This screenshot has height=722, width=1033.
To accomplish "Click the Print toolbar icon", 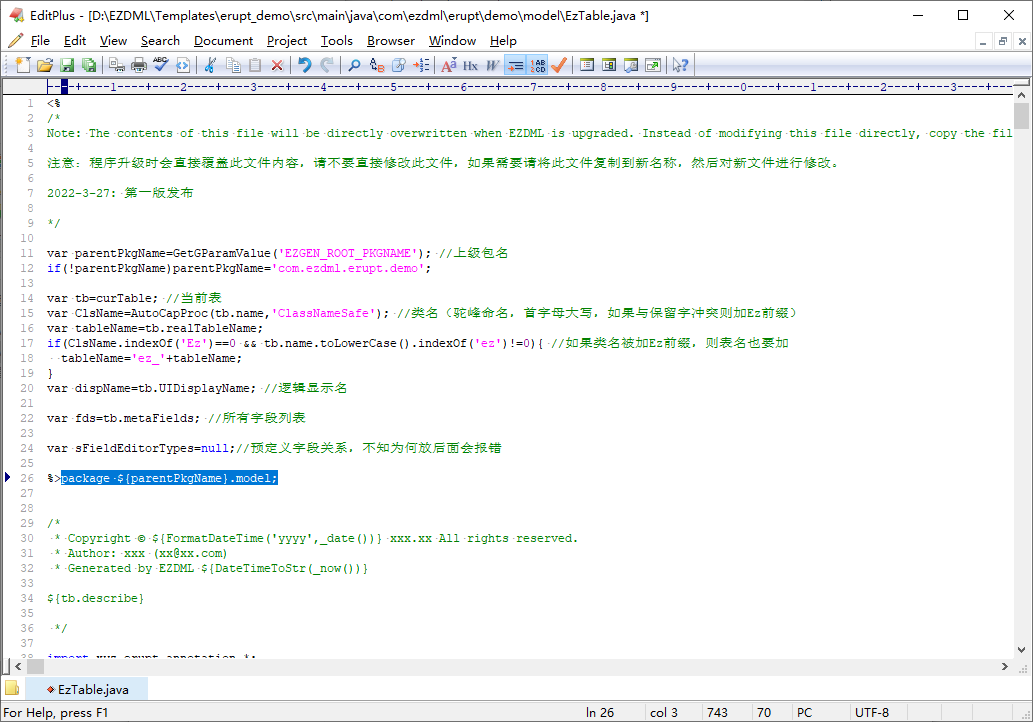I will [x=139, y=65].
